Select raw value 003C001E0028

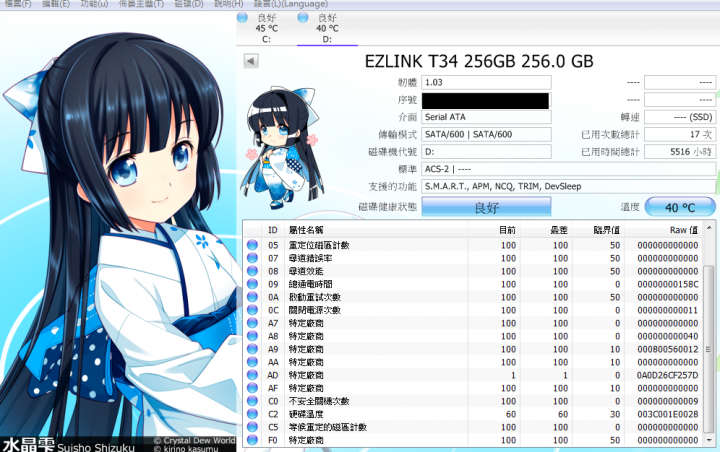(668, 414)
